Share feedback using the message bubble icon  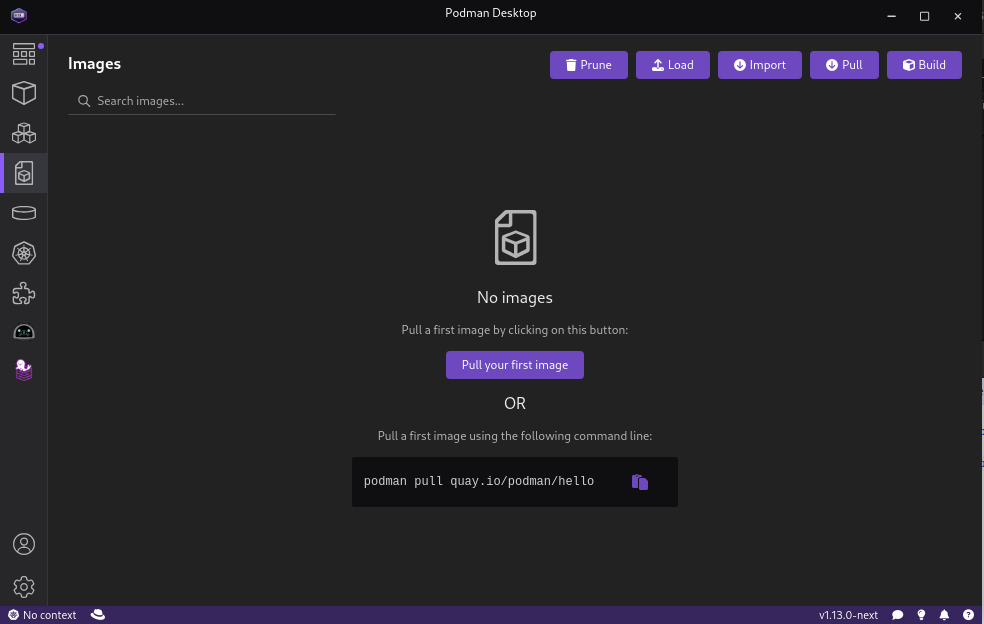pyautogui.click(x=897, y=615)
